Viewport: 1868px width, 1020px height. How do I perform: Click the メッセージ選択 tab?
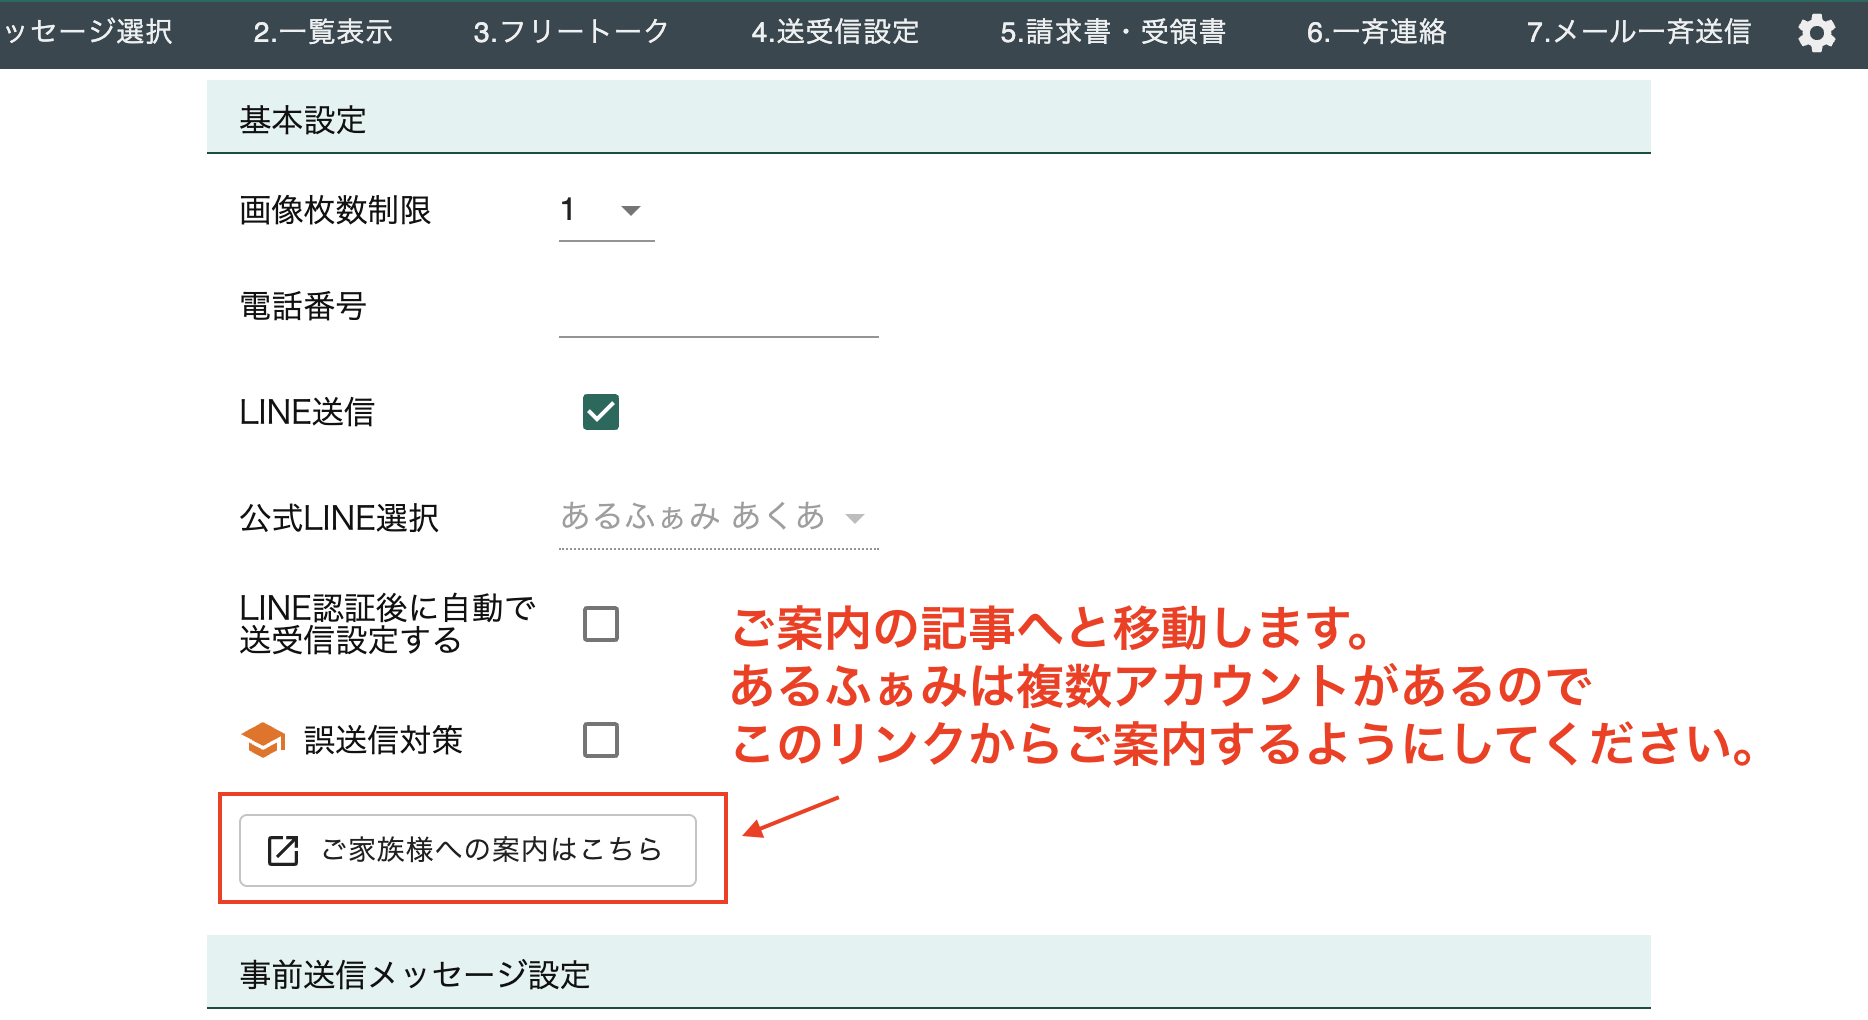click(x=88, y=33)
